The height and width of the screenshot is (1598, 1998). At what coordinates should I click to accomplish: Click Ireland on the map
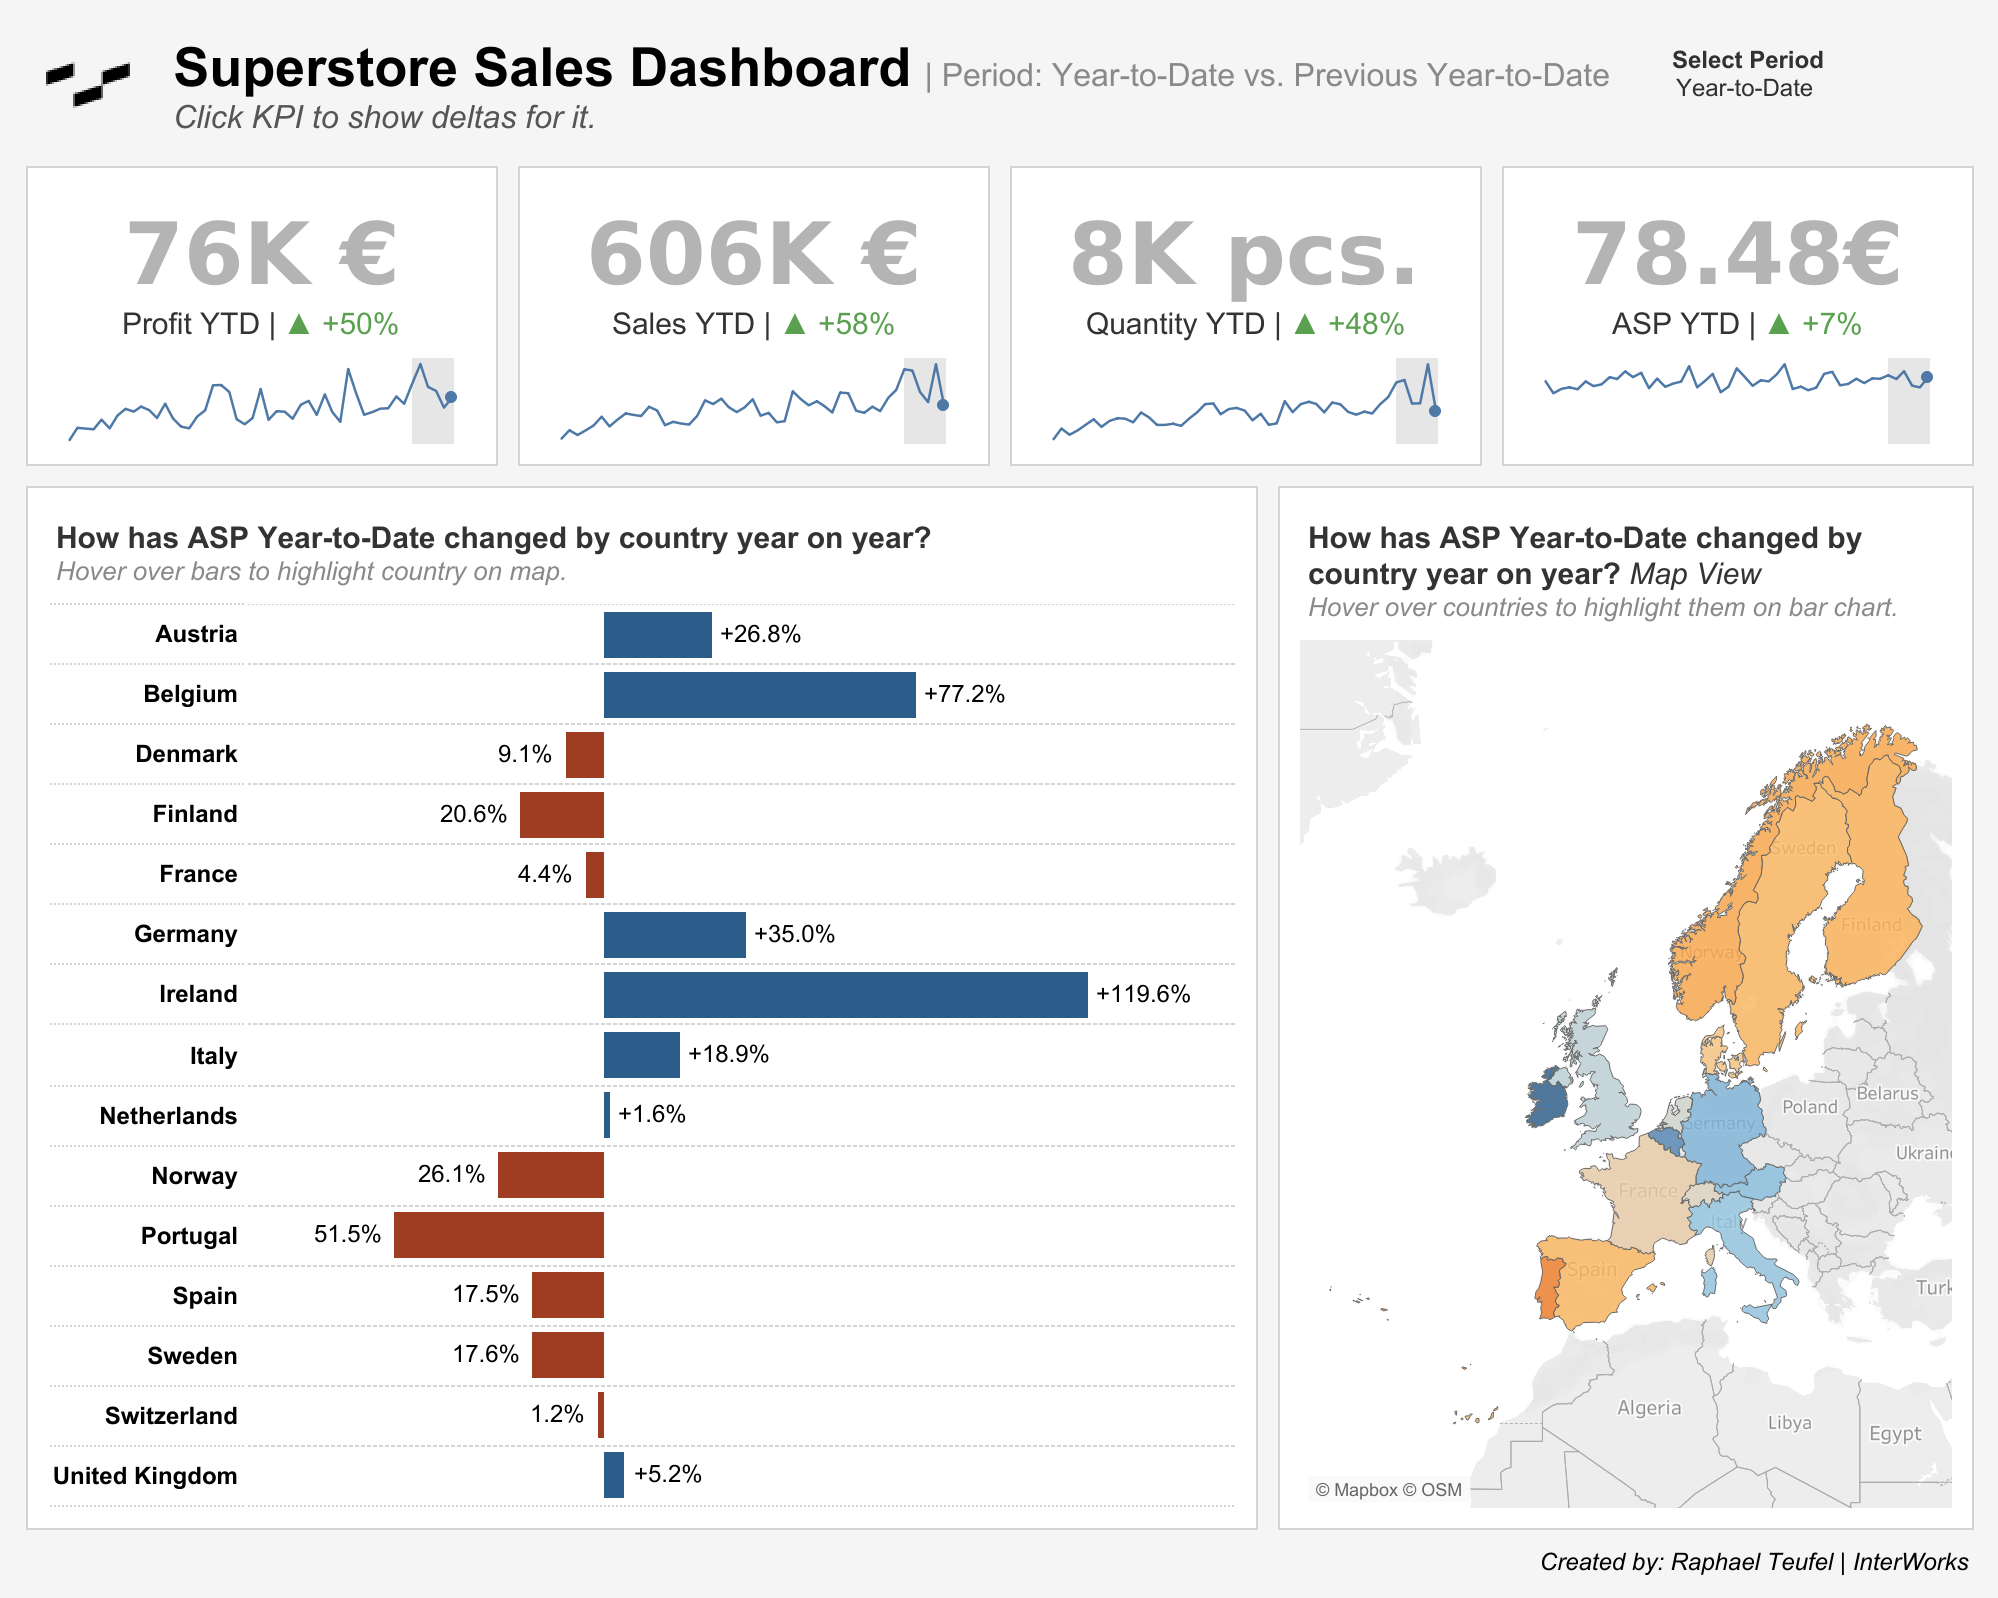(x=1549, y=1100)
